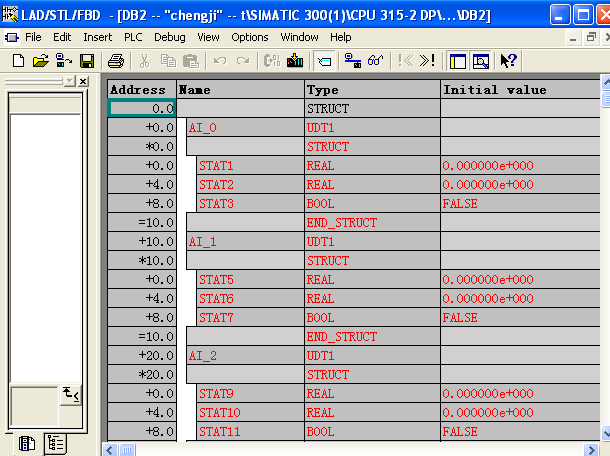Open the Debug menu
The height and width of the screenshot is (456, 610).
pyautogui.click(x=170, y=37)
